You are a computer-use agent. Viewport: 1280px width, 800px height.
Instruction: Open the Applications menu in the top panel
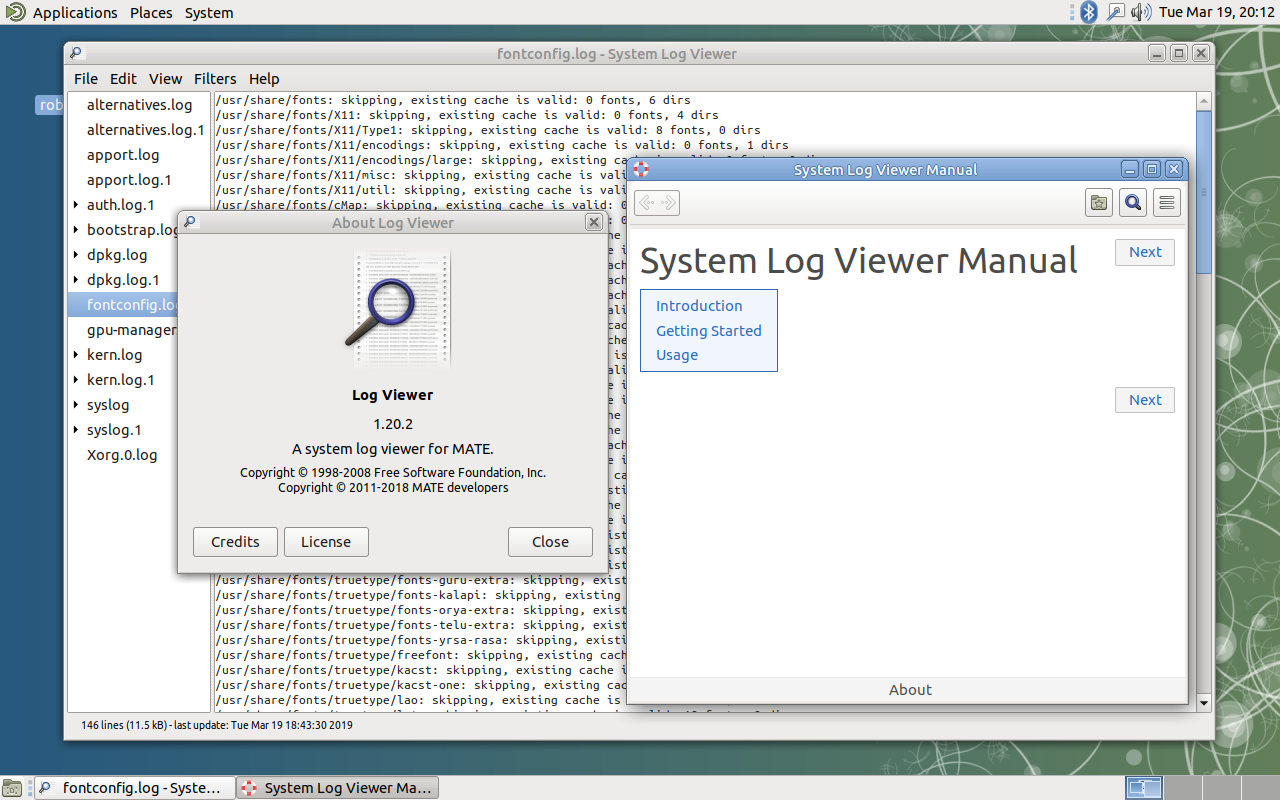(75, 12)
